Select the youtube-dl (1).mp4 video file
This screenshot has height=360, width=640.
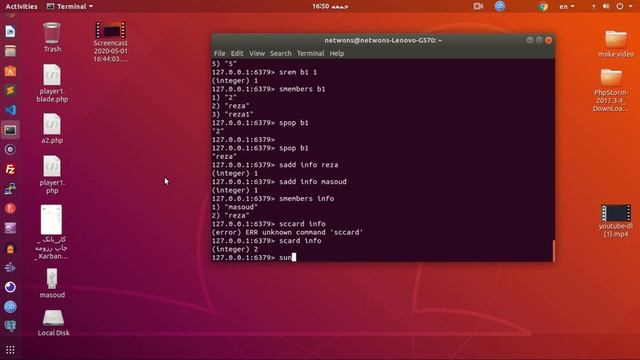click(616, 221)
